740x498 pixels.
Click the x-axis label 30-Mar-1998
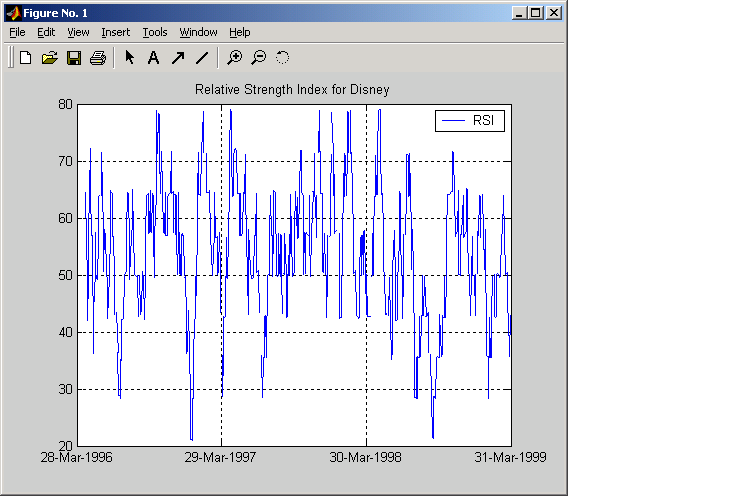pos(365,457)
